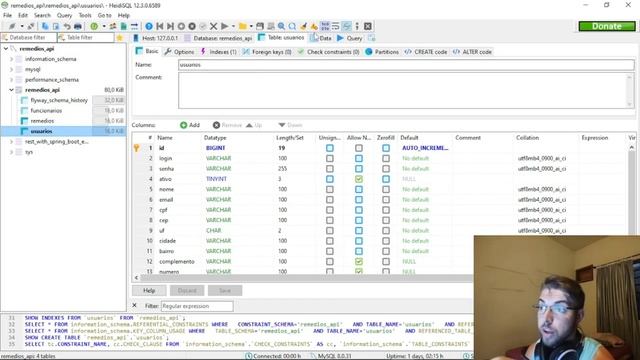Click the Donate button
The image size is (640, 360).
pyautogui.click(x=607, y=26)
